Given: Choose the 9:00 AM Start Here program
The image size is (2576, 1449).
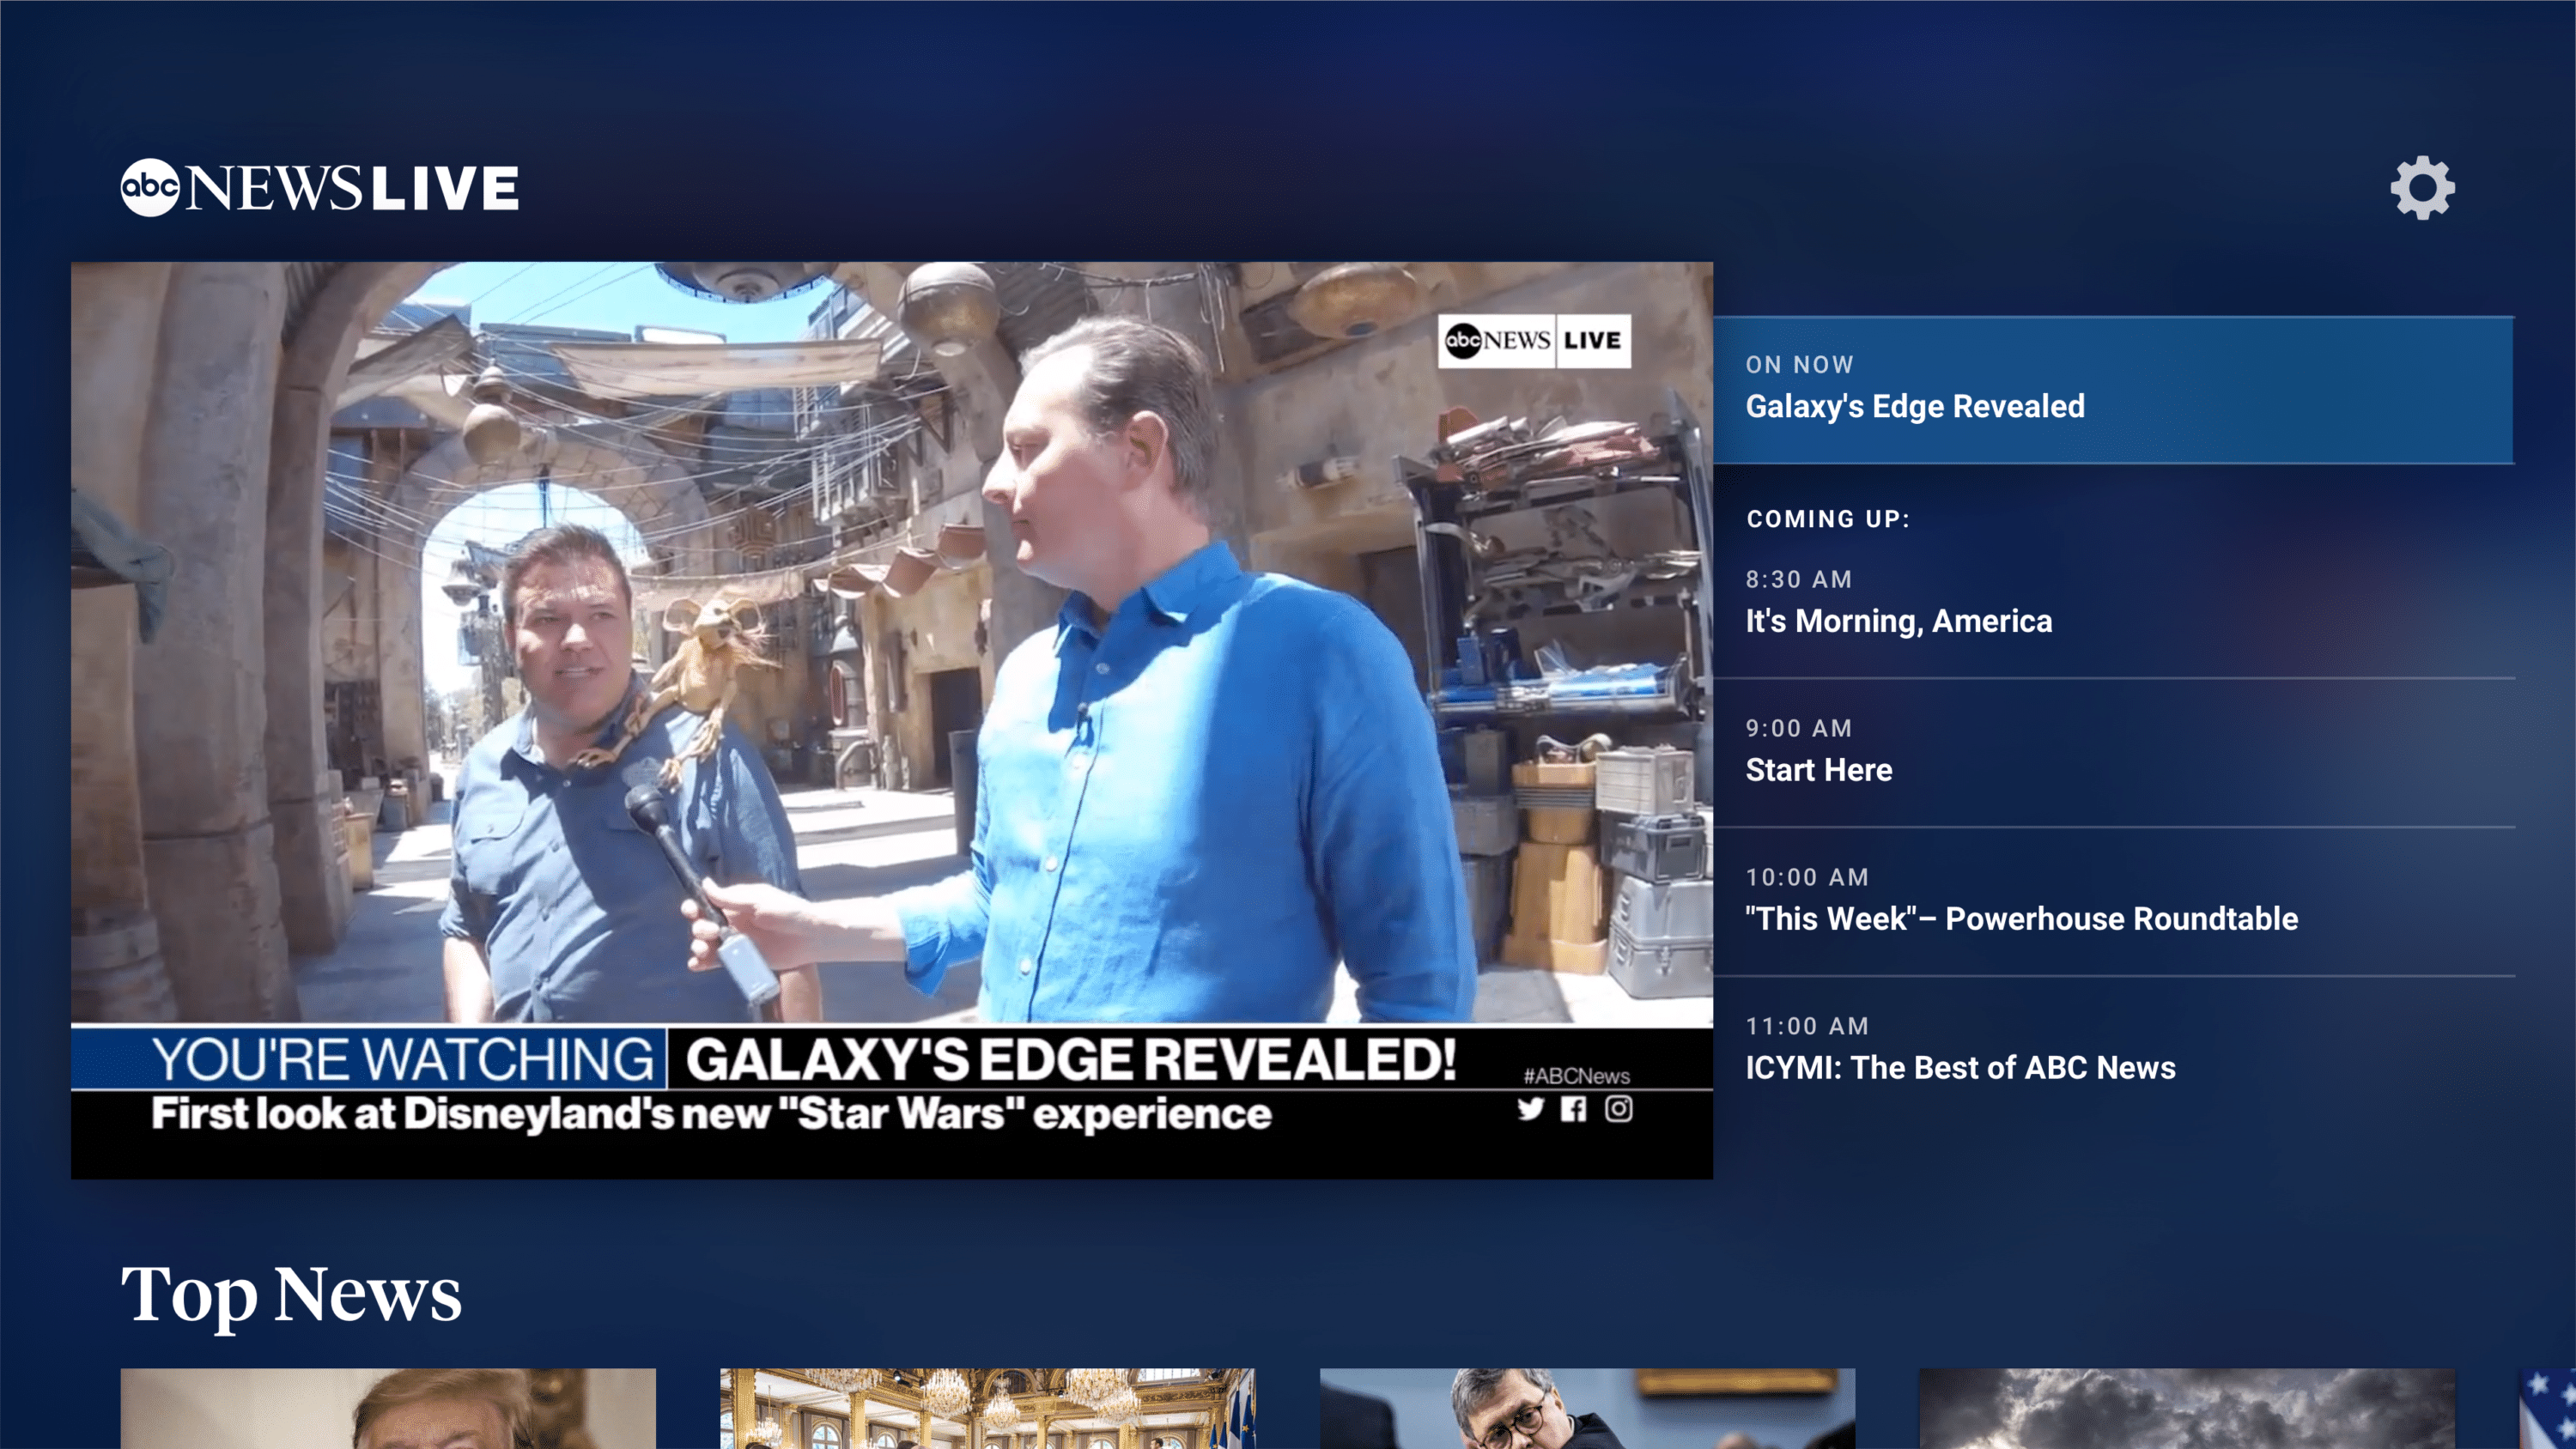Looking at the screenshot, I should (x=2112, y=752).
